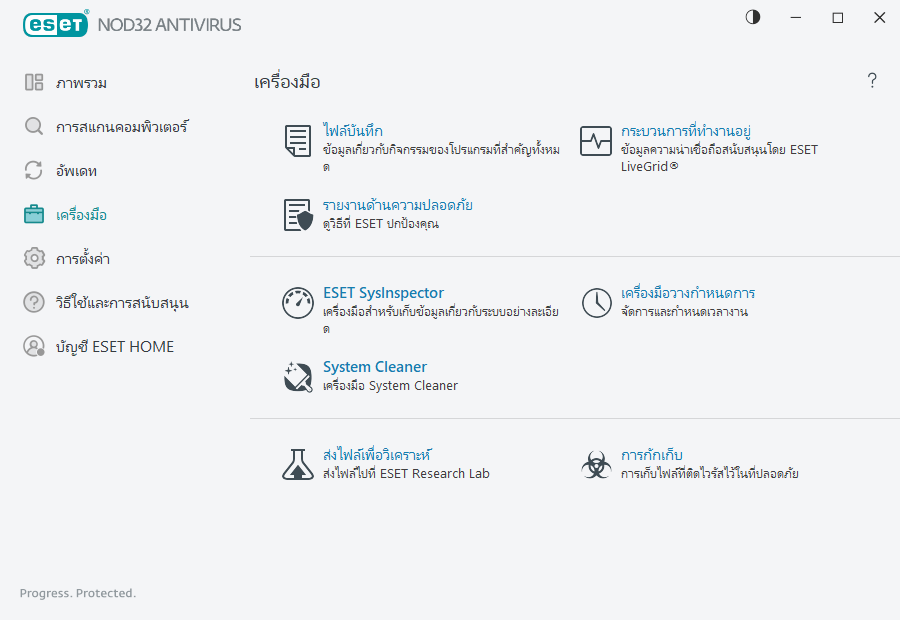
Task: Open the System Cleaner broom icon
Action: pos(297,376)
